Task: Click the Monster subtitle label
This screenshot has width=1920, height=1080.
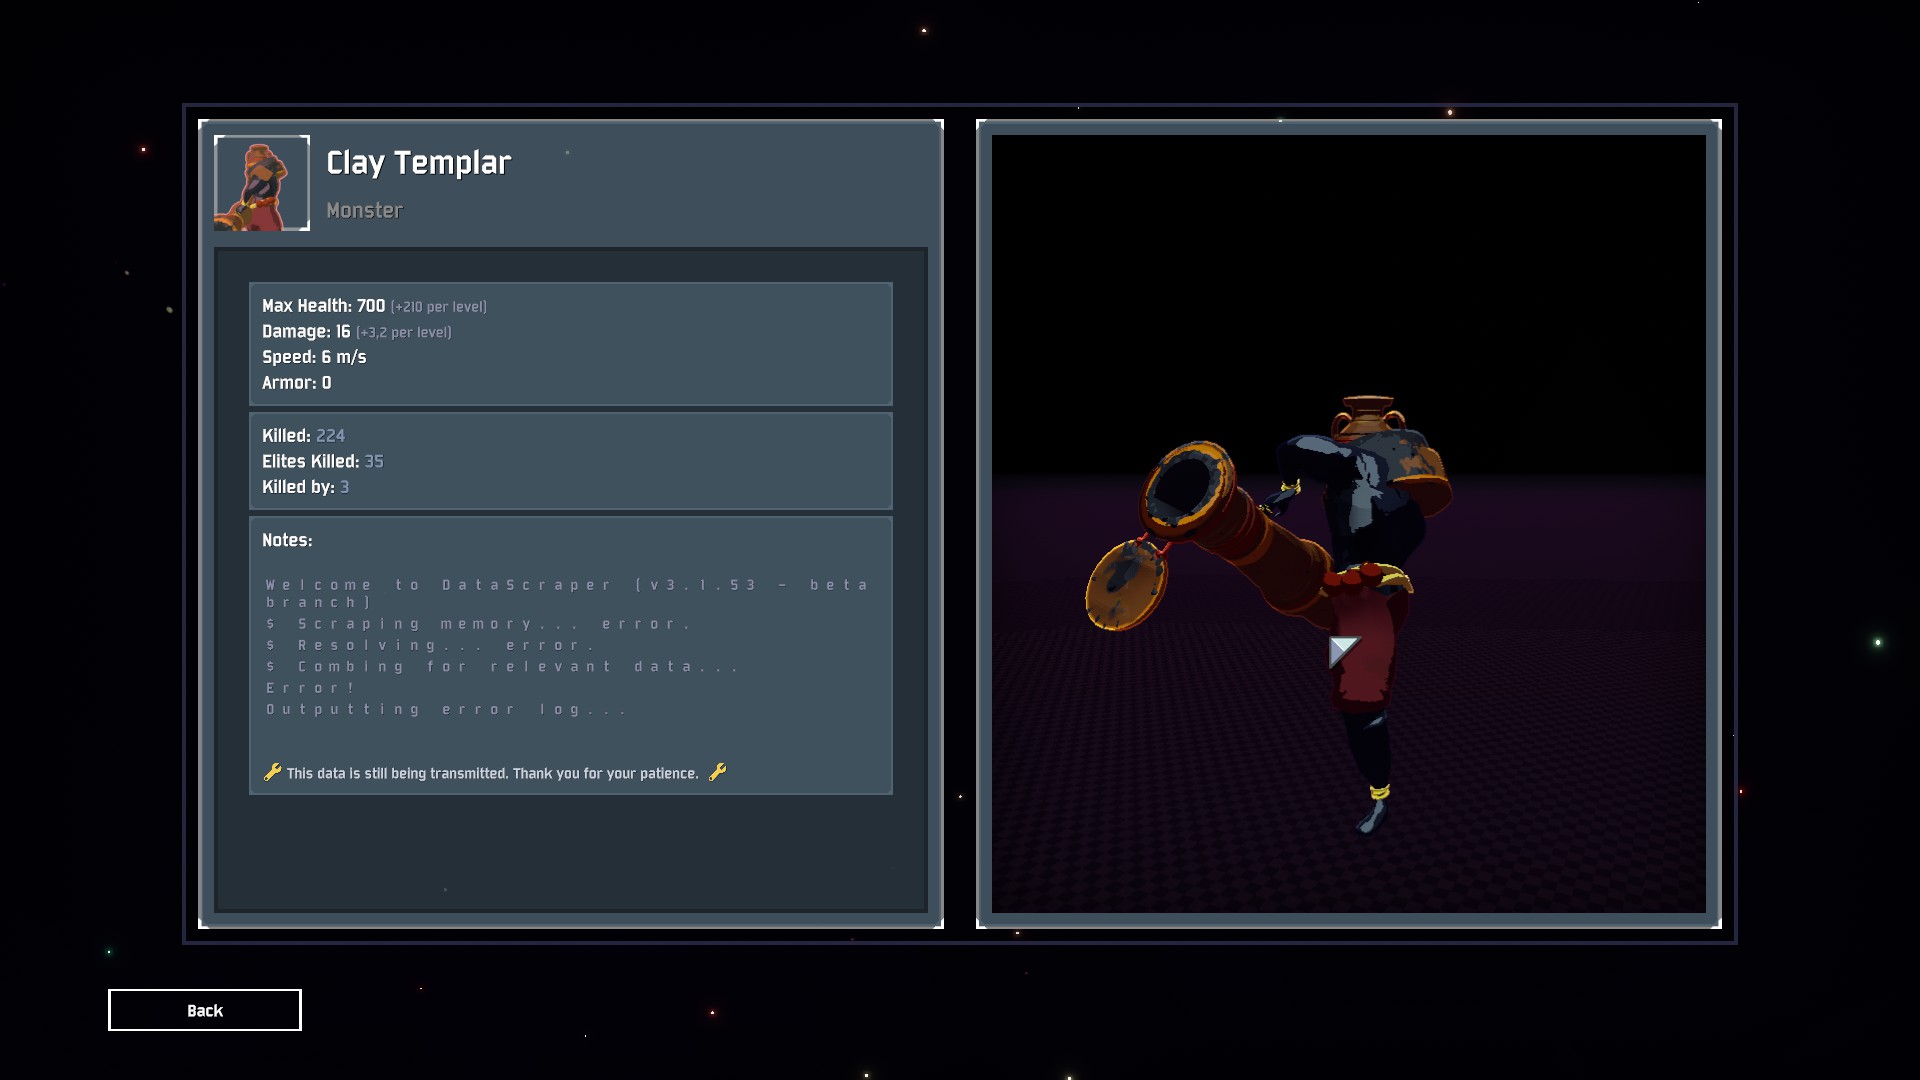Action: click(x=364, y=210)
